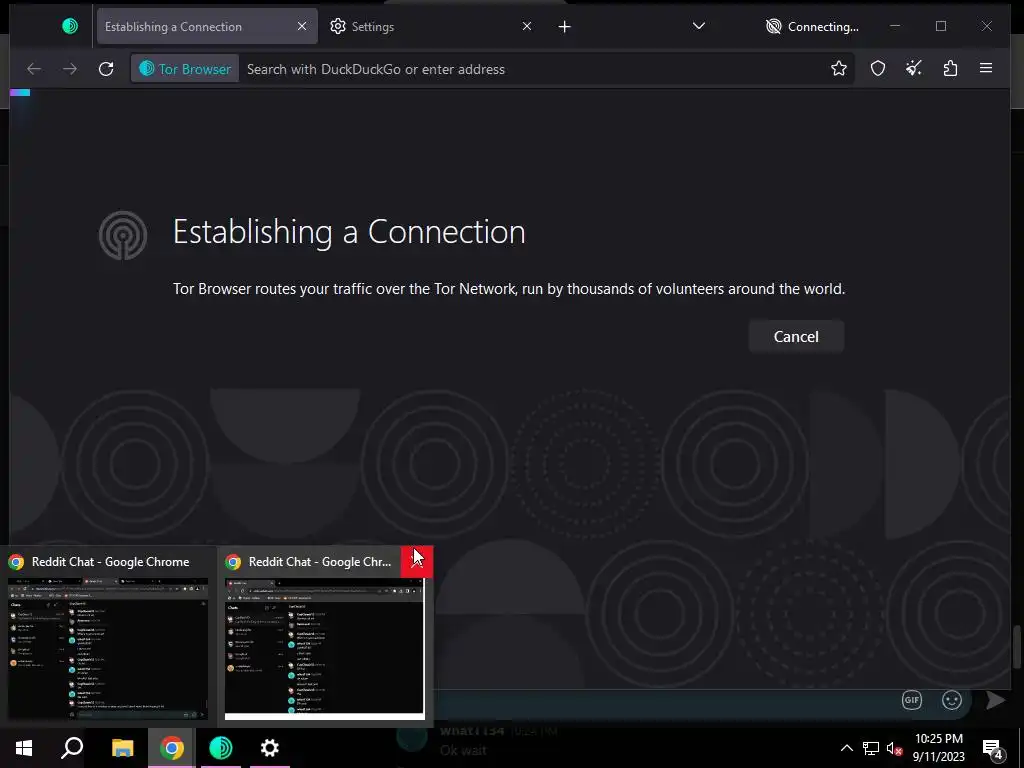This screenshot has width=1024, height=768.
Task: Open a new tab with plus button
Action: click(x=565, y=26)
